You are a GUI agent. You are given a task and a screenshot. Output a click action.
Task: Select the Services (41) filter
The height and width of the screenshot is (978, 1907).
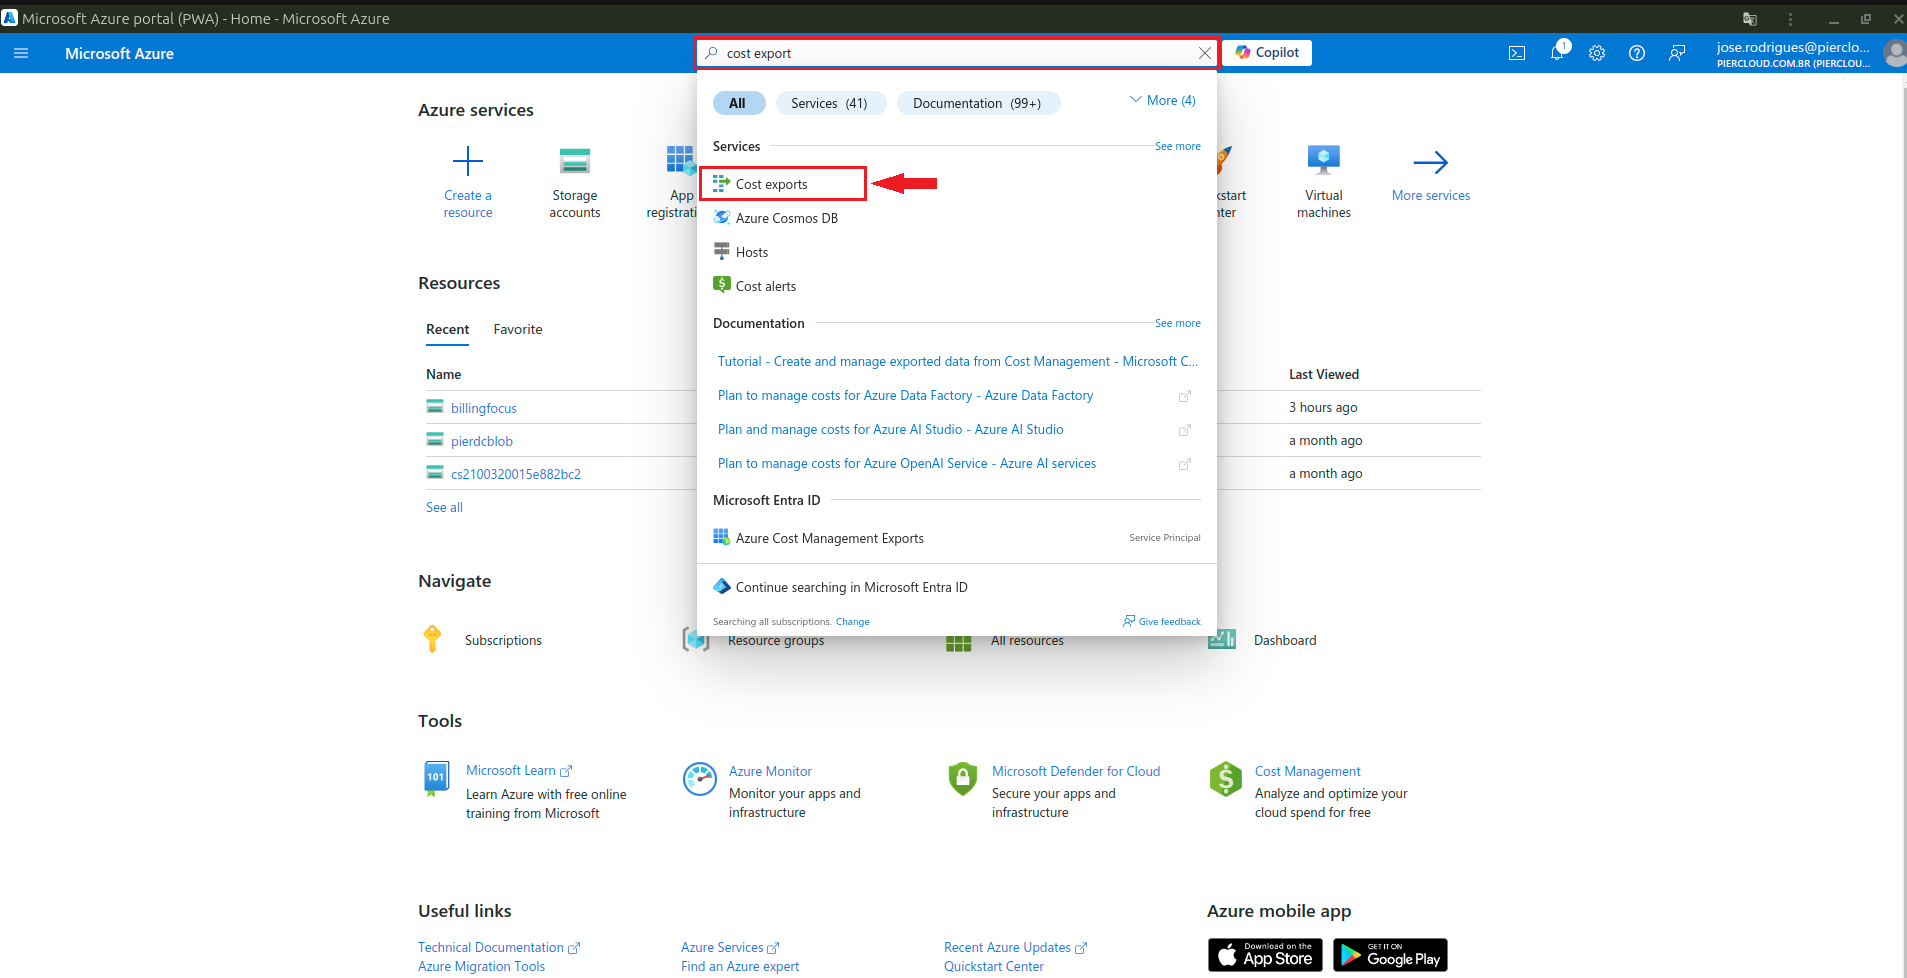pos(829,103)
